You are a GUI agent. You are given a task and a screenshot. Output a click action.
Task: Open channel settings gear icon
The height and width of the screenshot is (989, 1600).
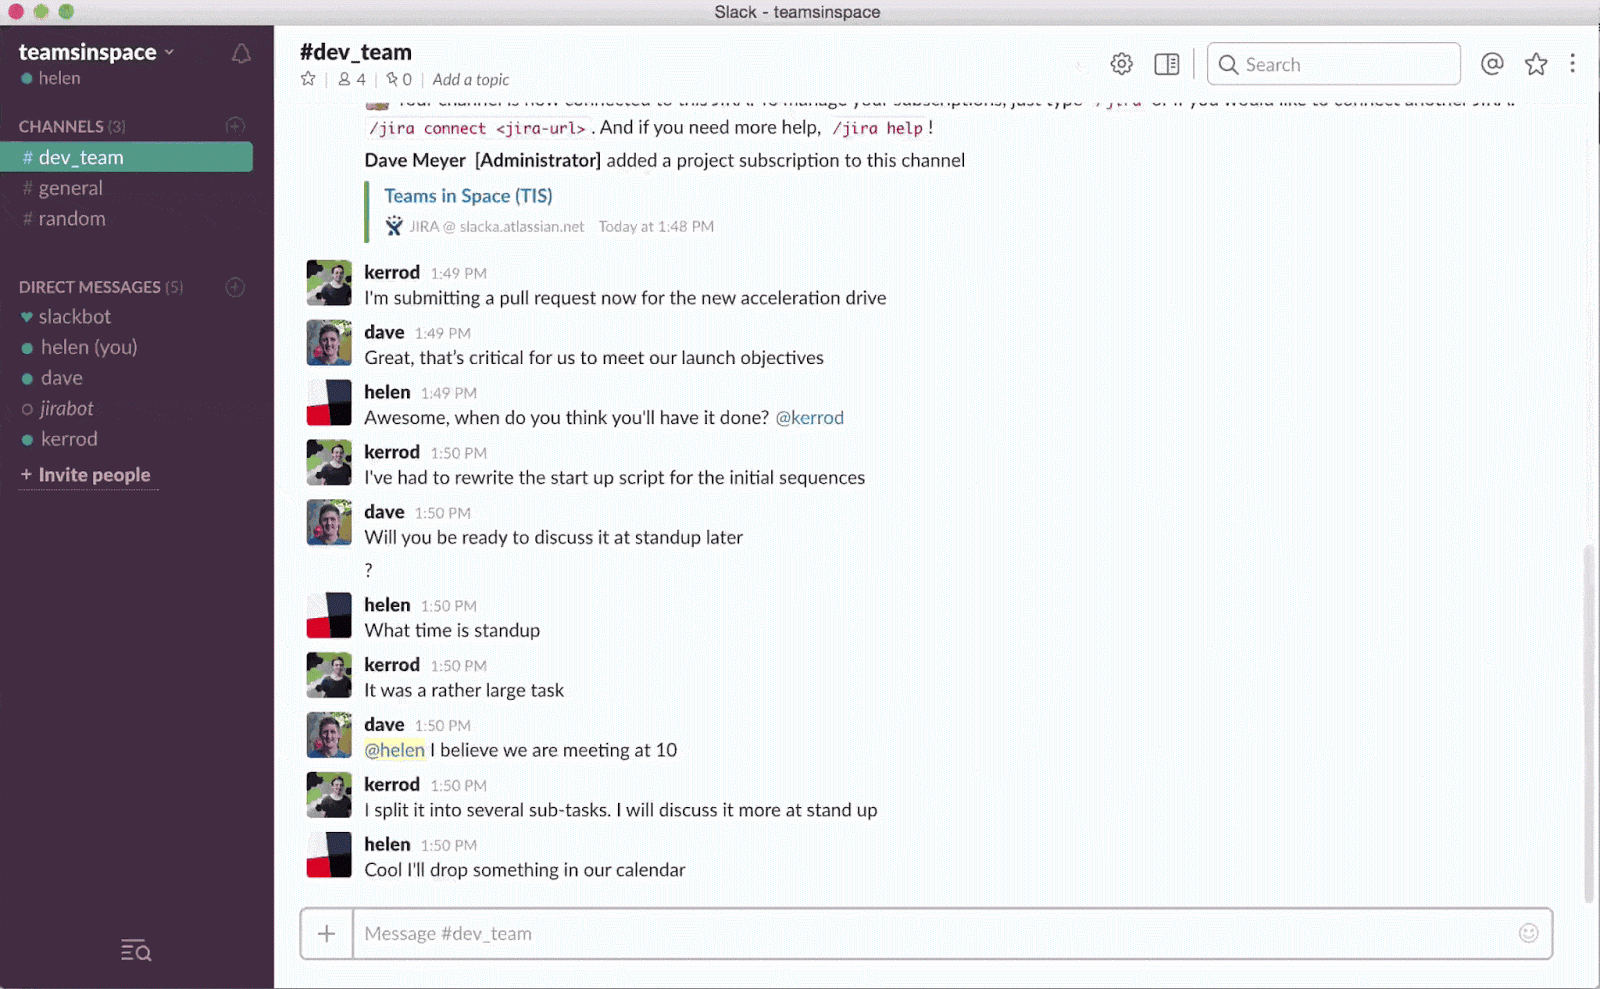point(1121,64)
